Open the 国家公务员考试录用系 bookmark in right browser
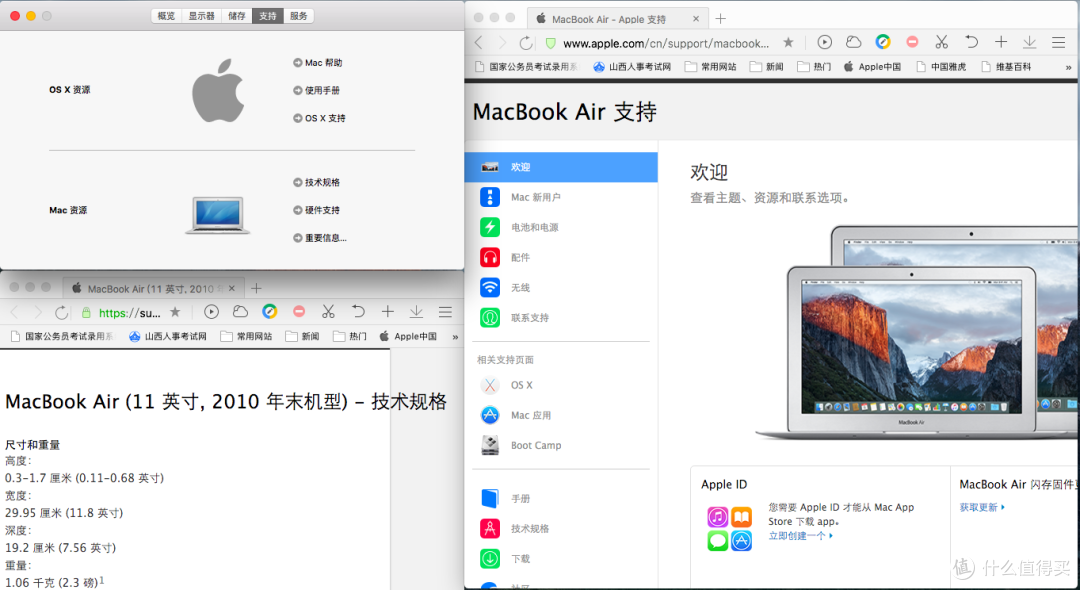Image resolution: width=1080 pixels, height=590 pixels. (528, 67)
